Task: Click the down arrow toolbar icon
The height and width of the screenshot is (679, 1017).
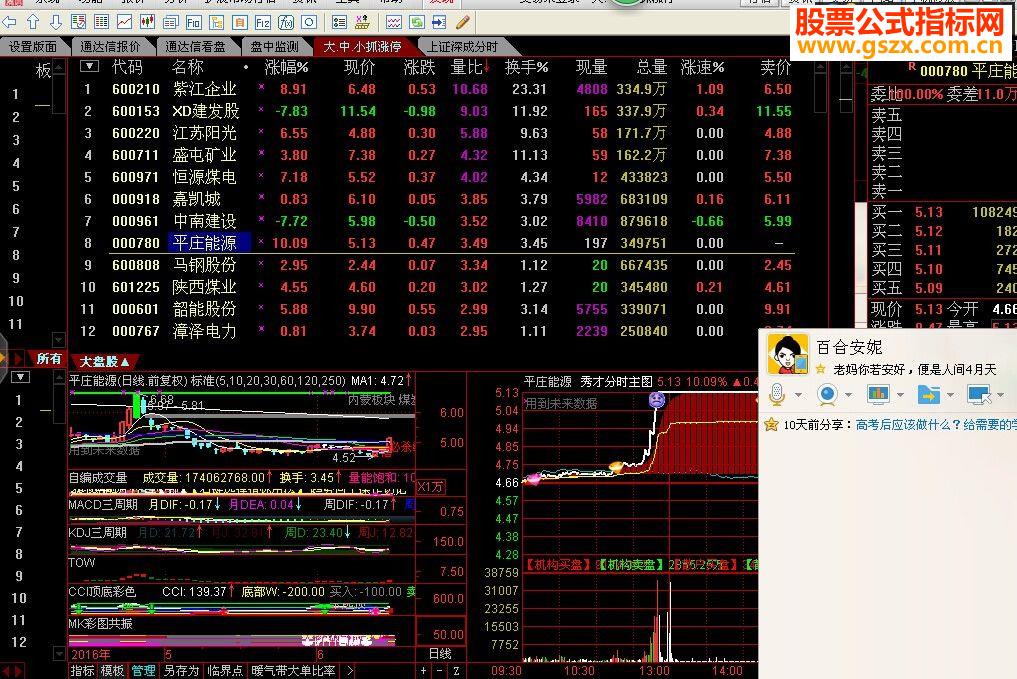Action: tap(56, 23)
